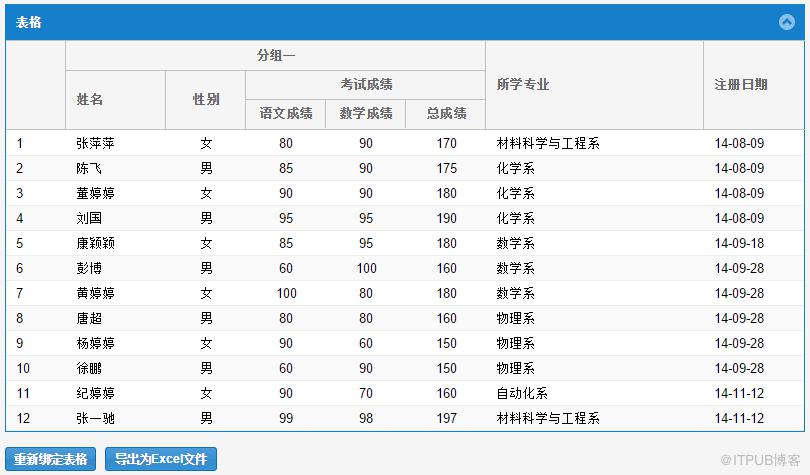Click 陈飞's Chinese score 85

[x=286, y=168]
